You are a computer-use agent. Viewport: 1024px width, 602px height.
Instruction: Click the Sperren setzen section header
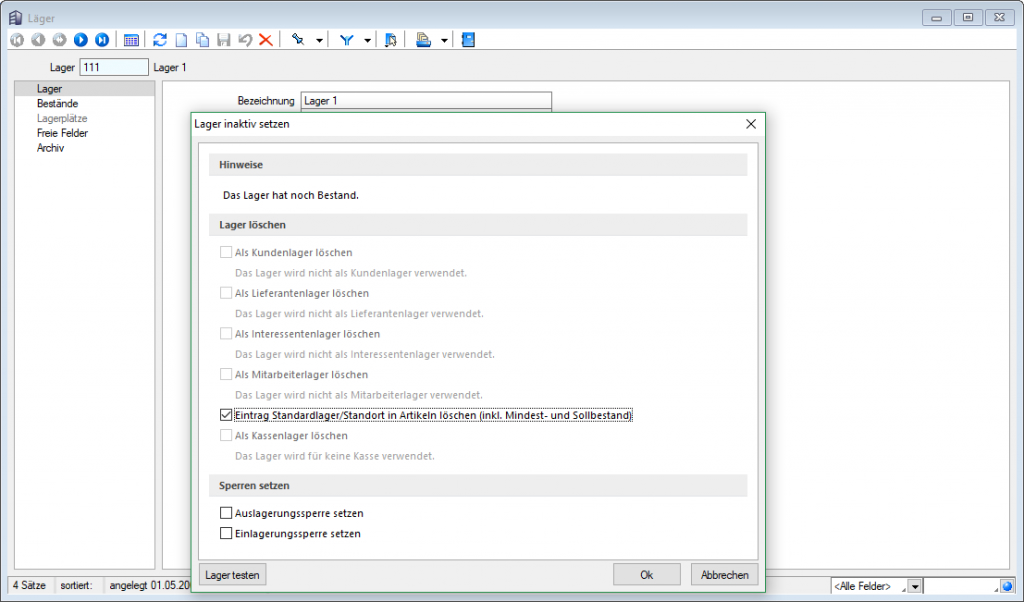click(478, 485)
